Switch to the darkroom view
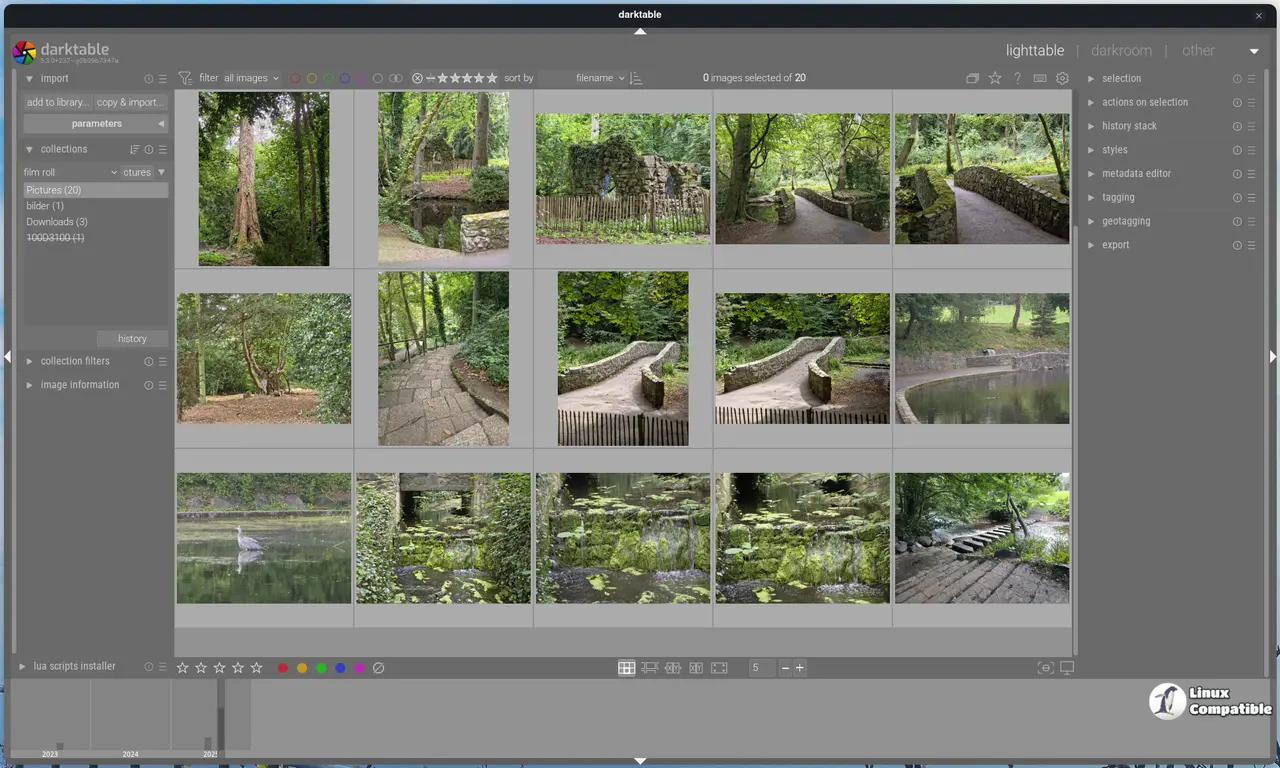The height and width of the screenshot is (768, 1280). click(1121, 50)
